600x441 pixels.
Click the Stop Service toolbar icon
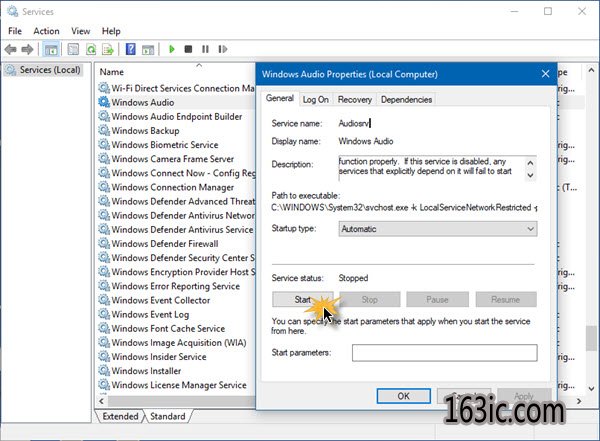(188, 49)
